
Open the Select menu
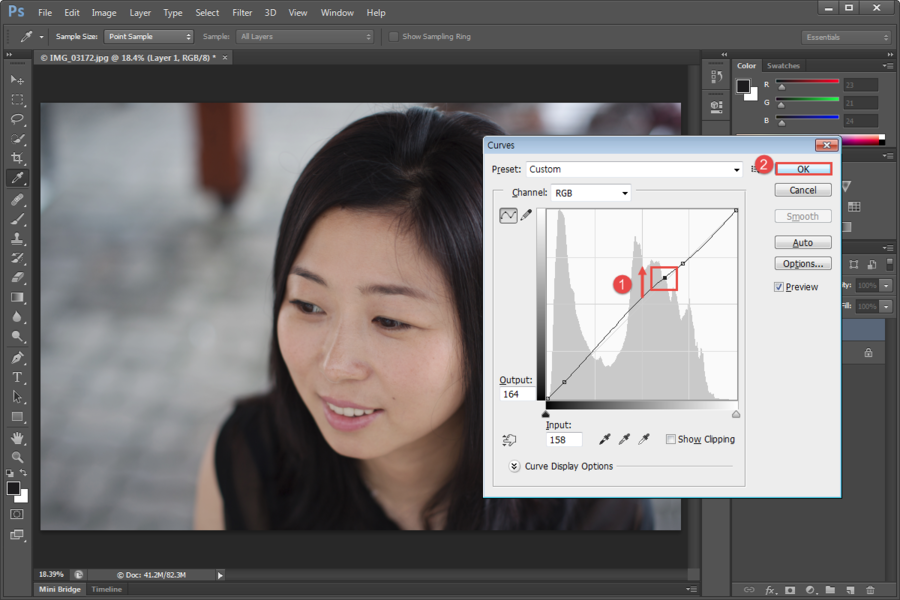[x=207, y=13]
